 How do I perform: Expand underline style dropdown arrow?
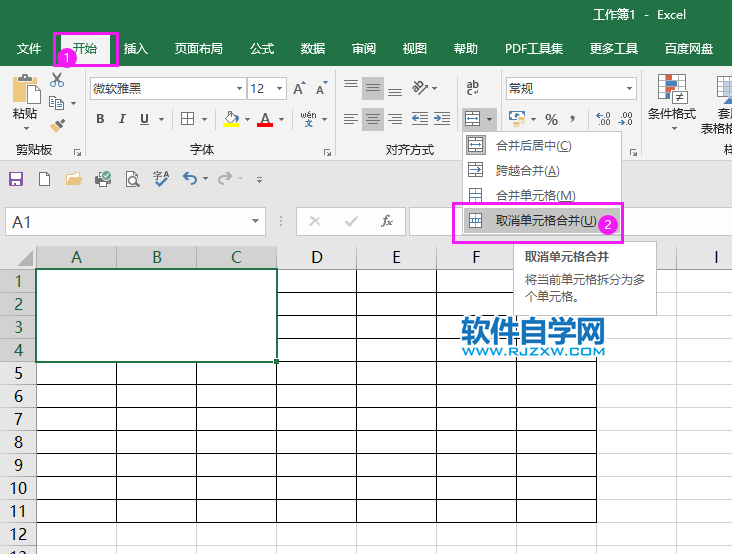point(161,119)
